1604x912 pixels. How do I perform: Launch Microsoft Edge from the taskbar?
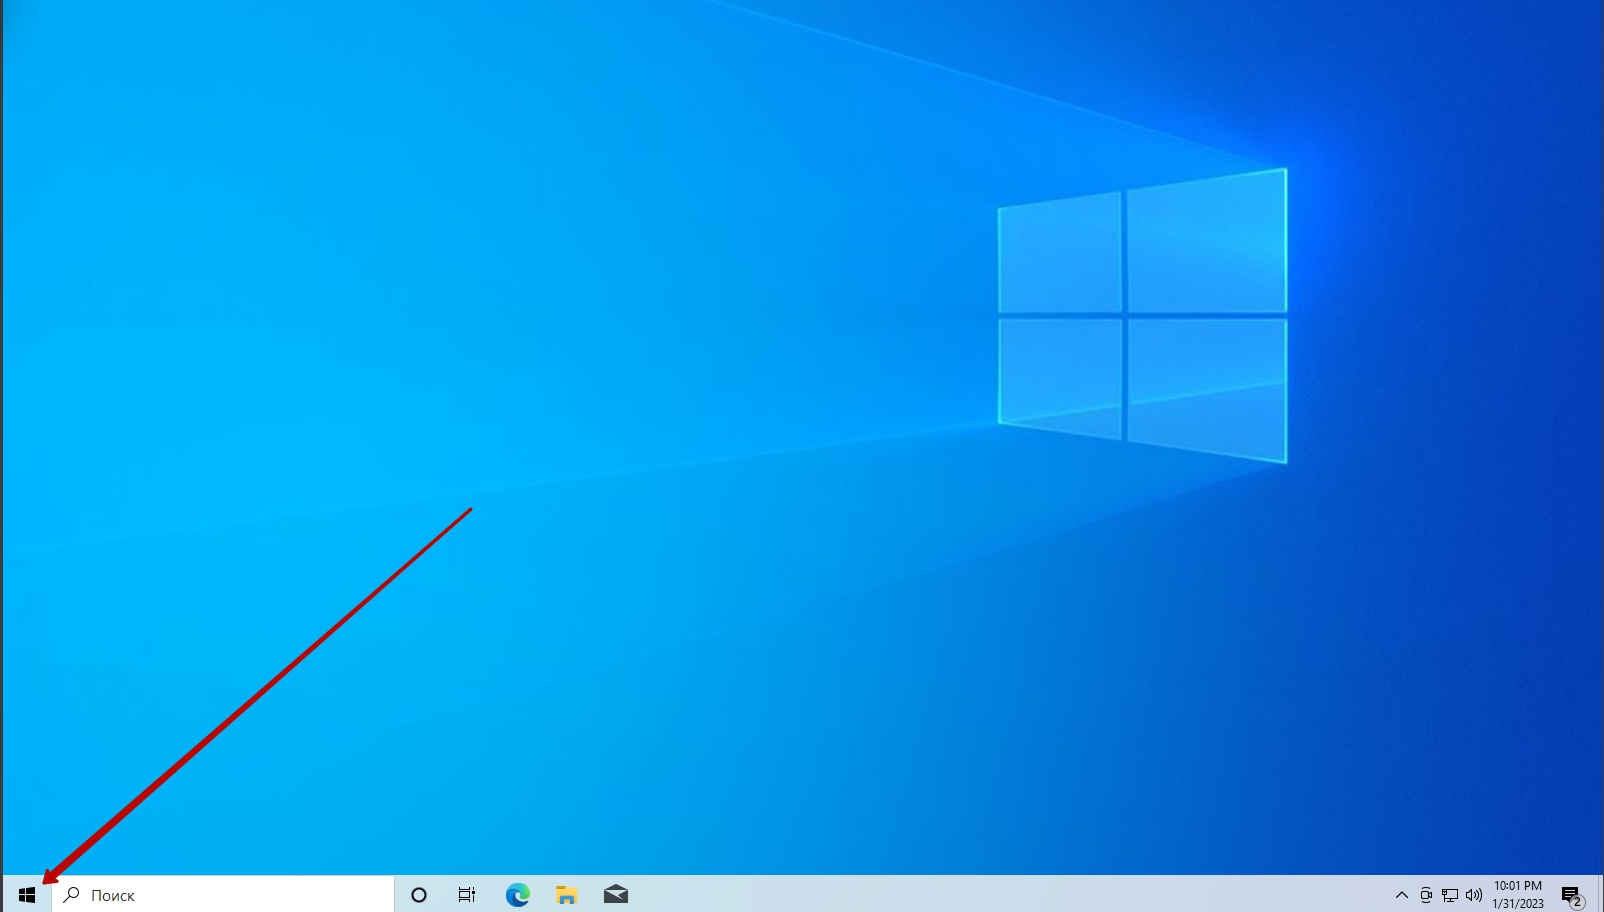click(x=517, y=895)
